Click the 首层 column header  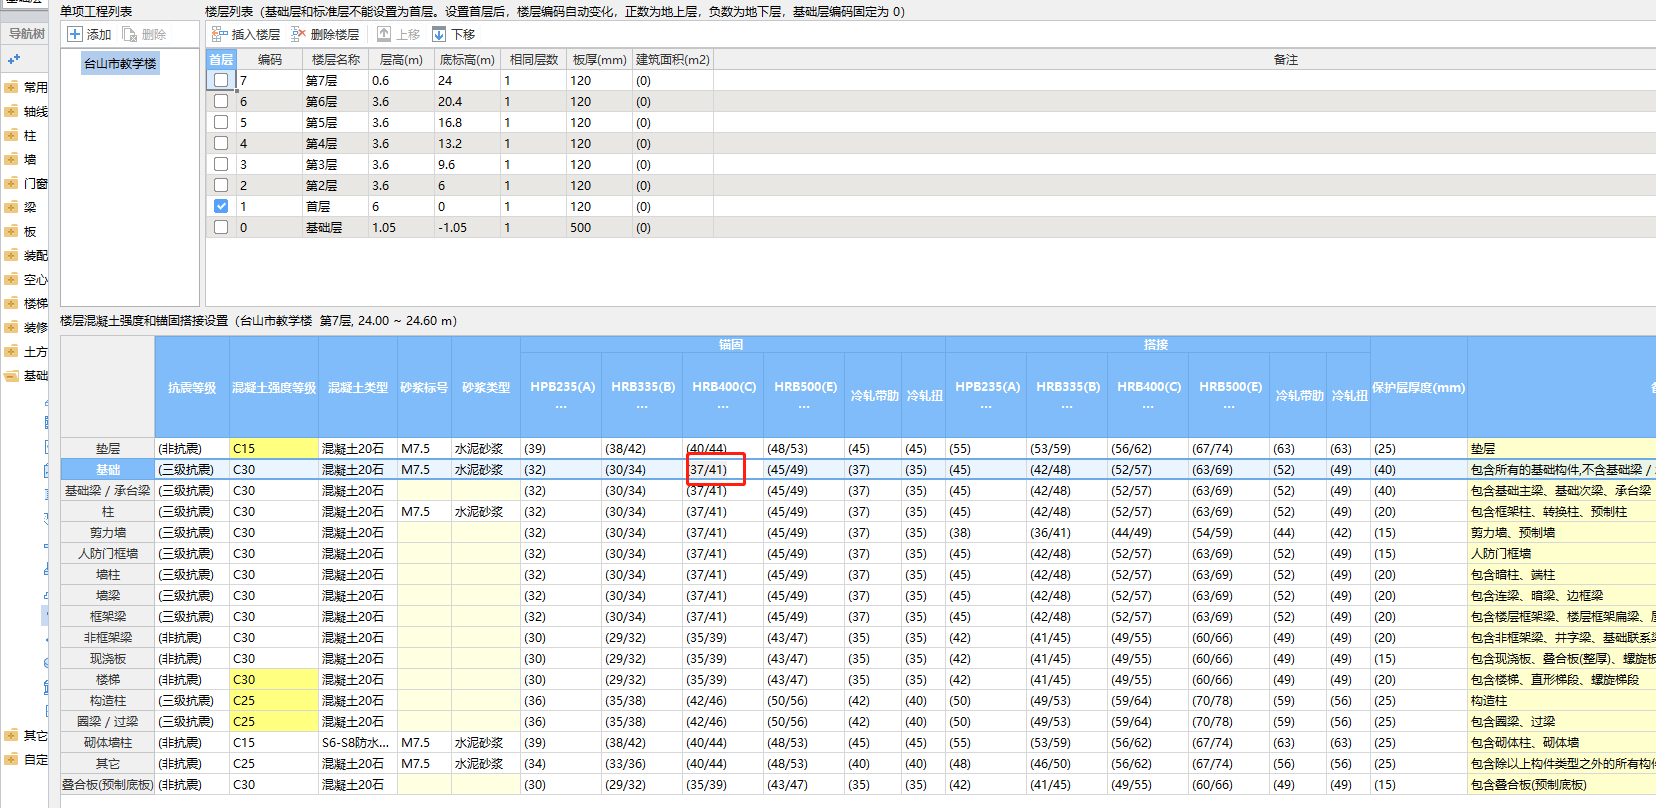[x=221, y=60]
